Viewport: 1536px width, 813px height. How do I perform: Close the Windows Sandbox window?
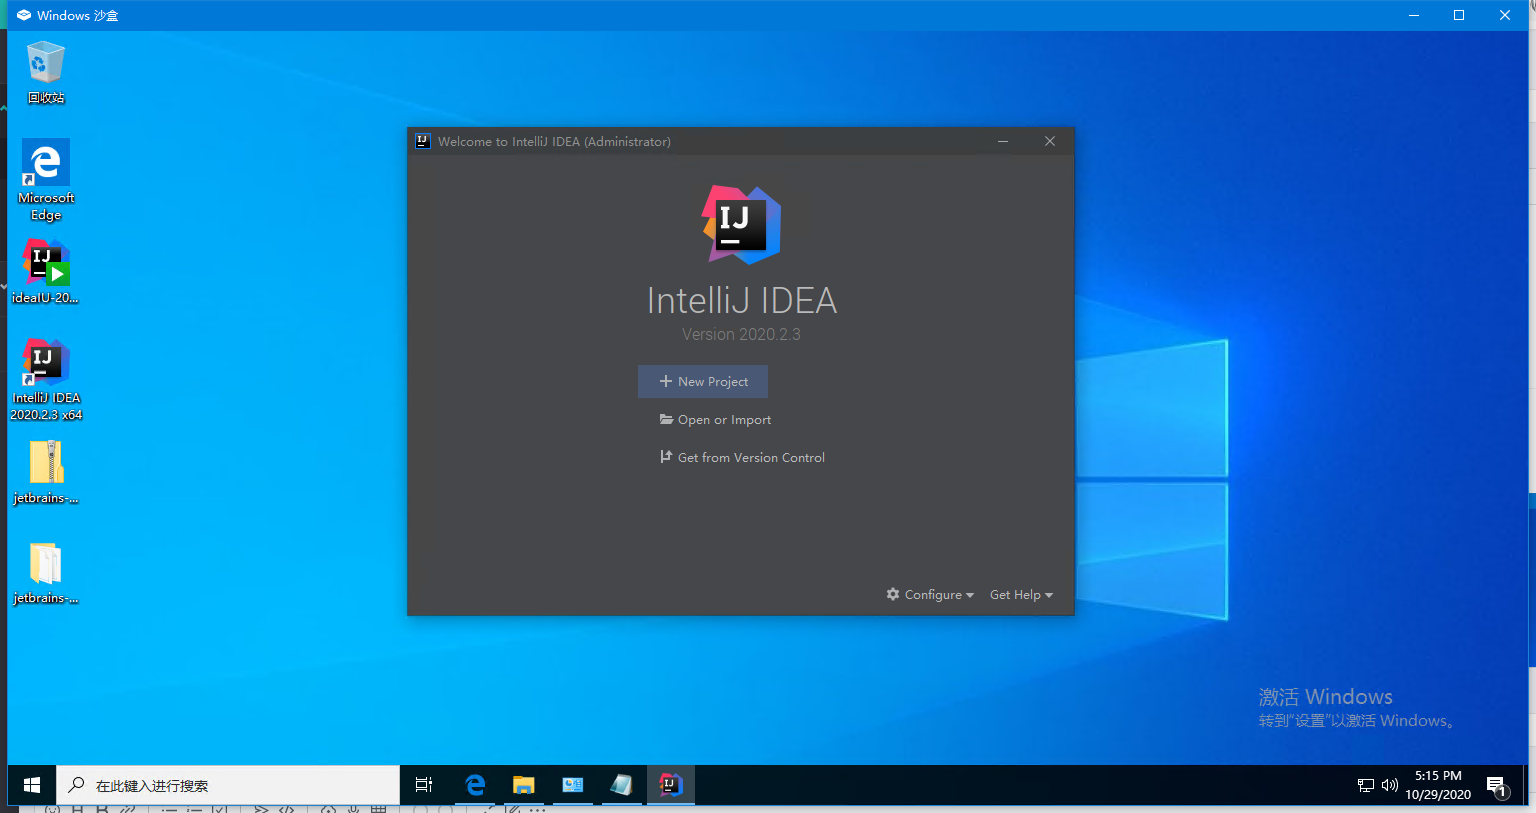[1505, 15]
